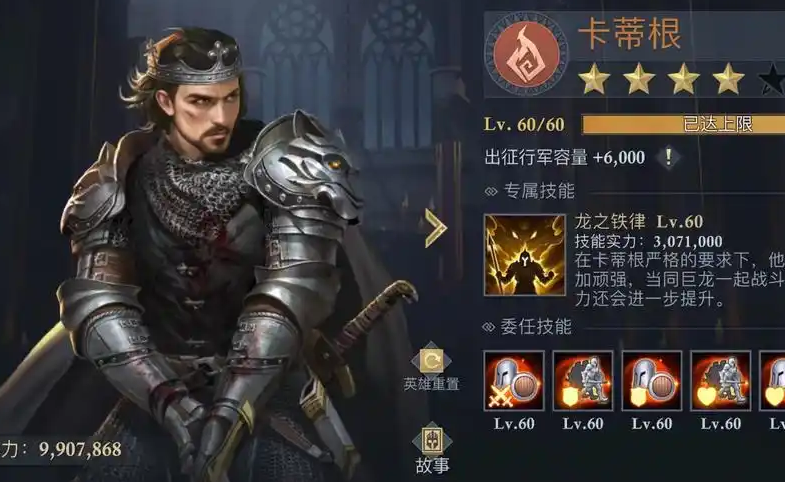This screenshot has height=482, width=785.
Task: Click the fourth gold star rating
Action: (x=728, y=79)
